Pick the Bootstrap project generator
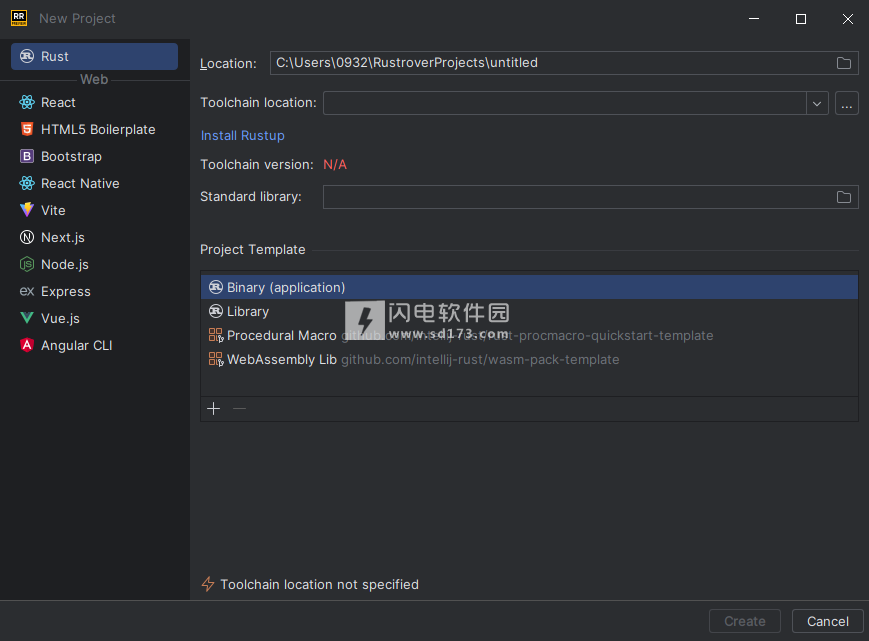Image resolution: width=869 pixels, height=641 pixels. (x=94, y=157)
